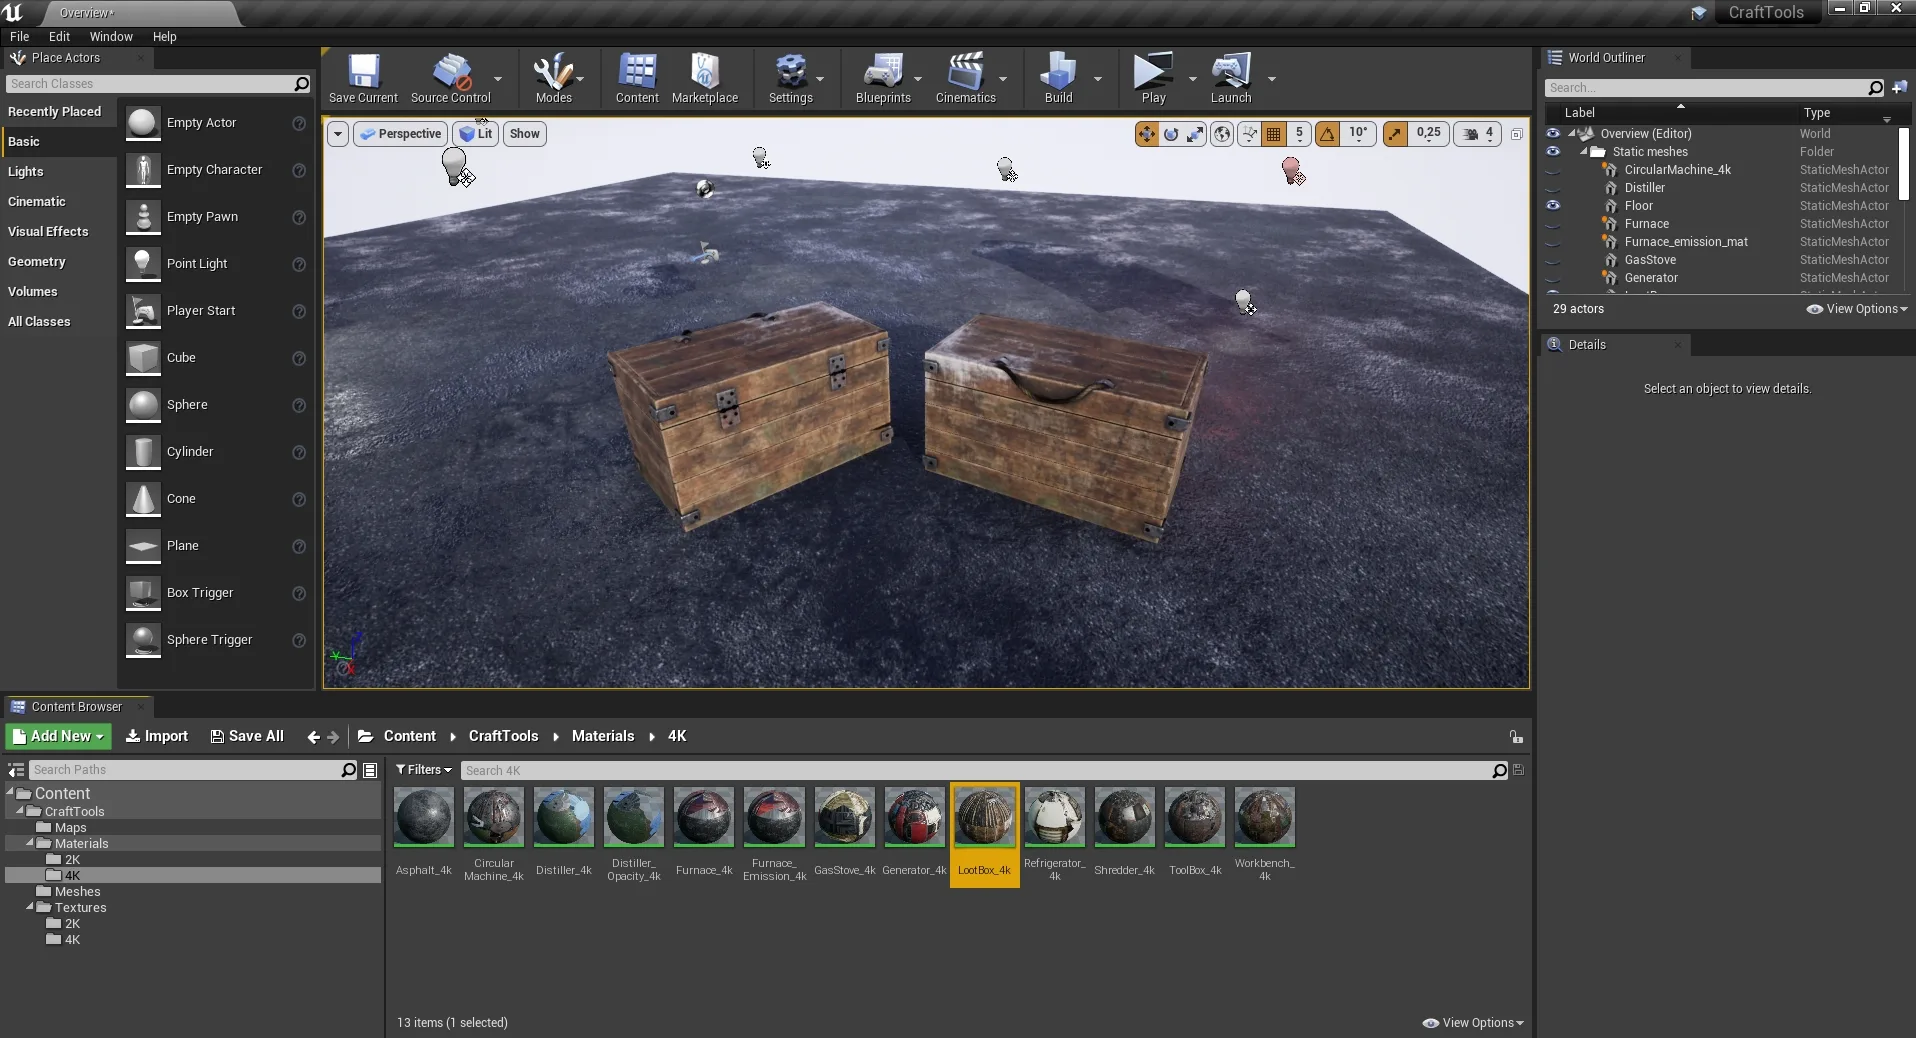Image resolution: width=1916 pixels, height=1038 pixels.
Task: Open the Marketplace icon
Action: (x=705, y=78)
